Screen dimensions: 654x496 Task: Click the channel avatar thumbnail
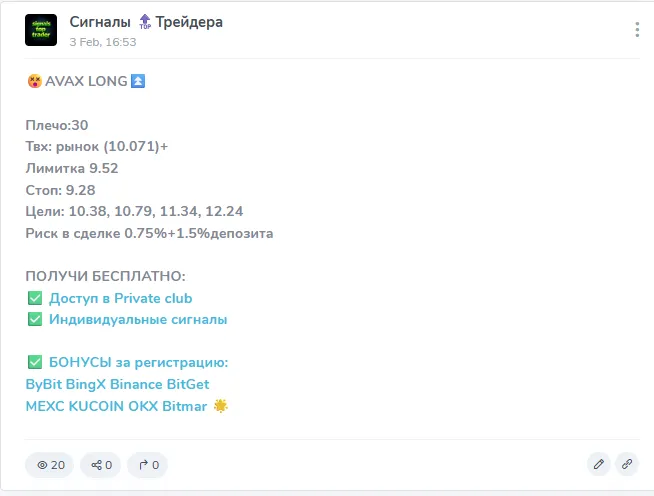[x=41, y=30]
